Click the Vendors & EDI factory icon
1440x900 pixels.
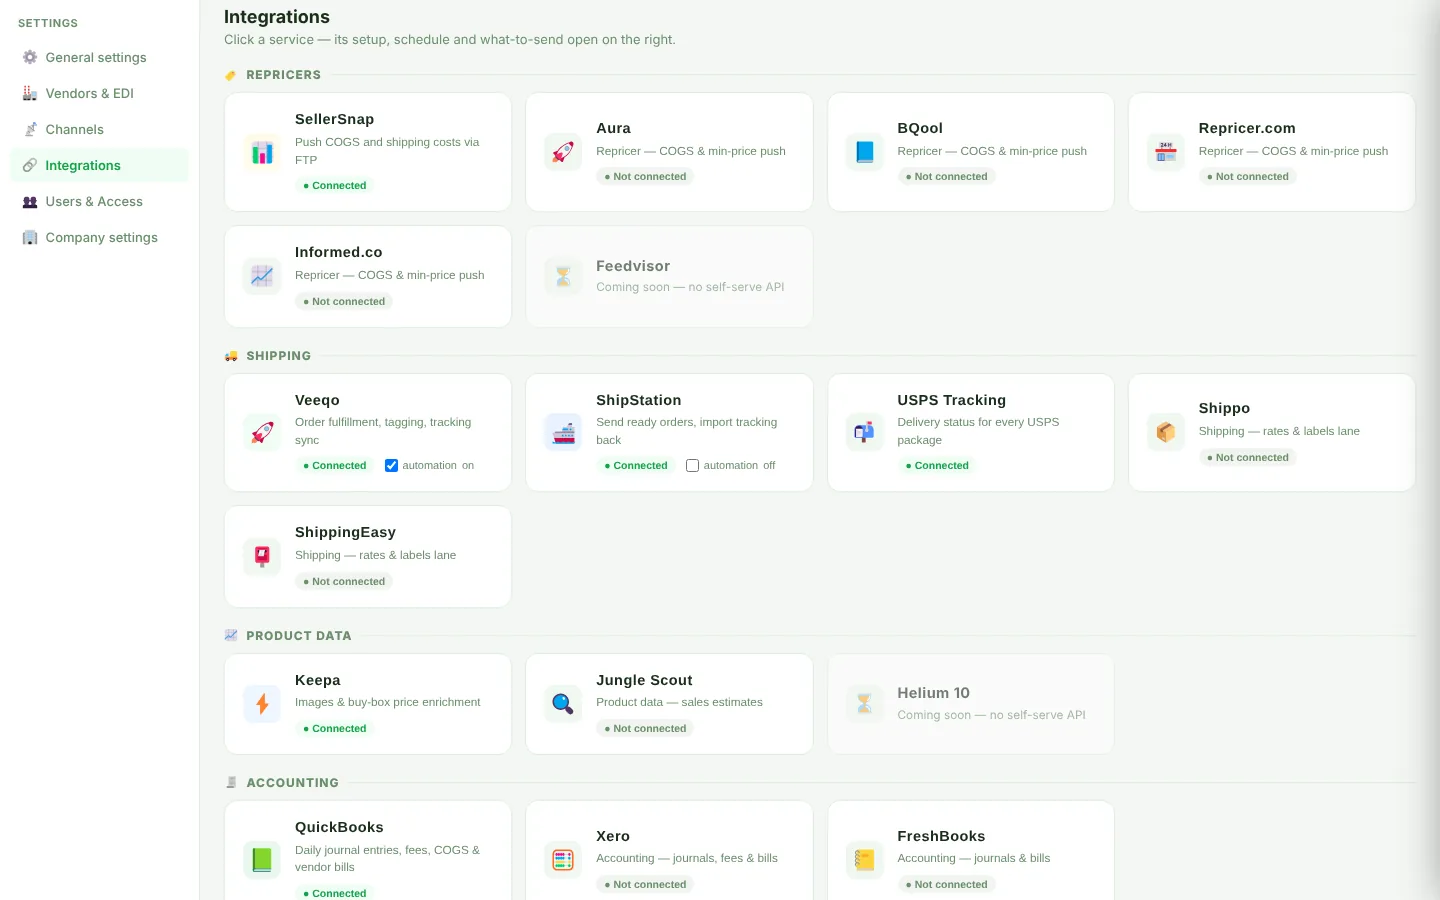coord(30,93)
